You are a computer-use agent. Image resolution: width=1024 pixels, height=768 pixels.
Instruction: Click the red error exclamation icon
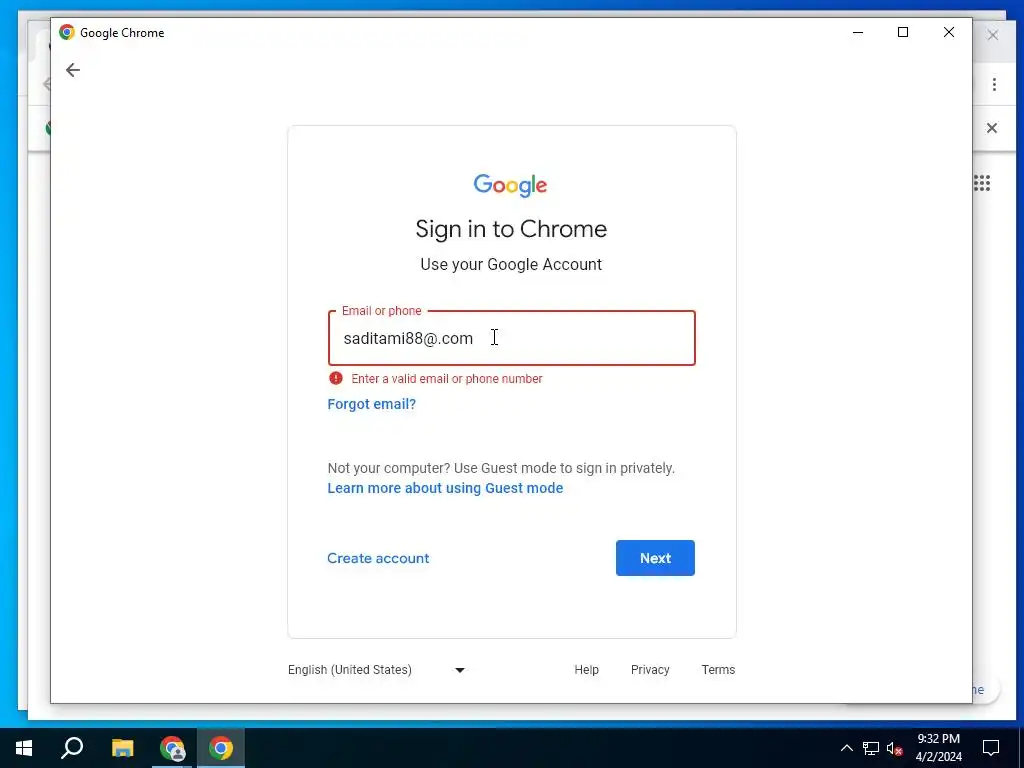[336, 378]
